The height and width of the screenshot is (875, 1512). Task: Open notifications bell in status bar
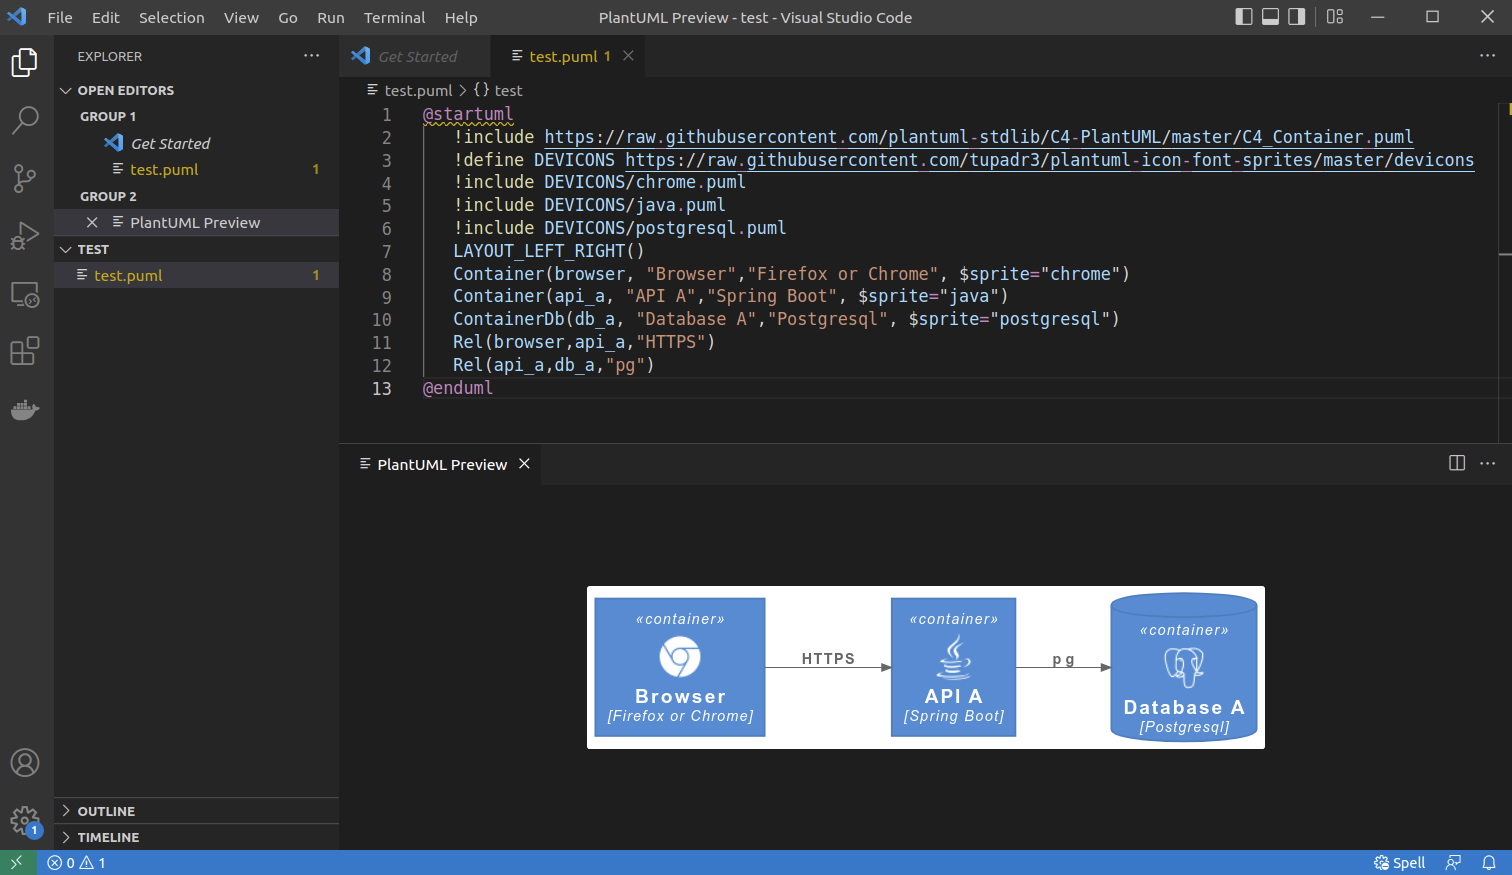pos(1489,863)
